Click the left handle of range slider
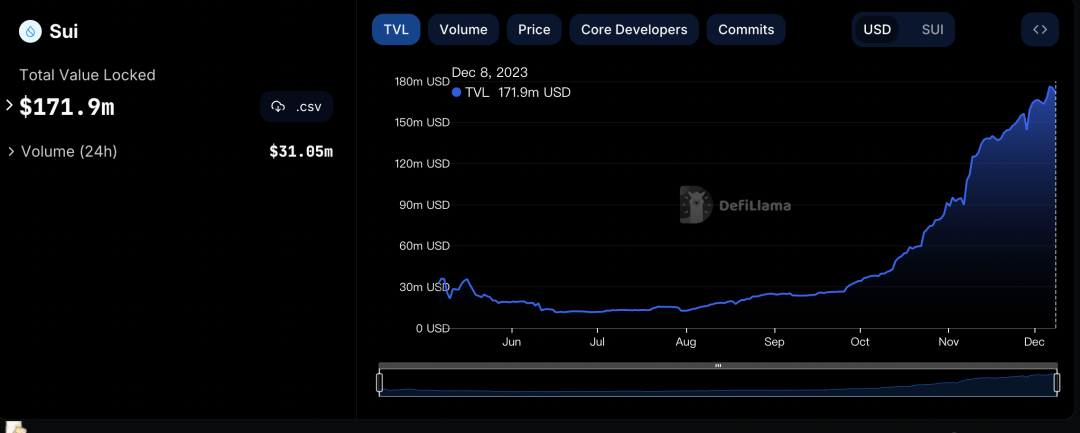The image size is (1080, 433). click(x=380, y=383)
